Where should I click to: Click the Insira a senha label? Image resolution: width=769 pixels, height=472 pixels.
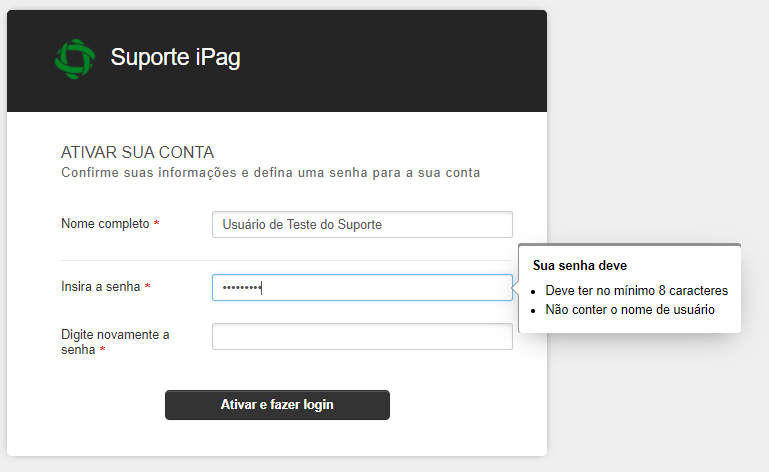tap(101, 286)
